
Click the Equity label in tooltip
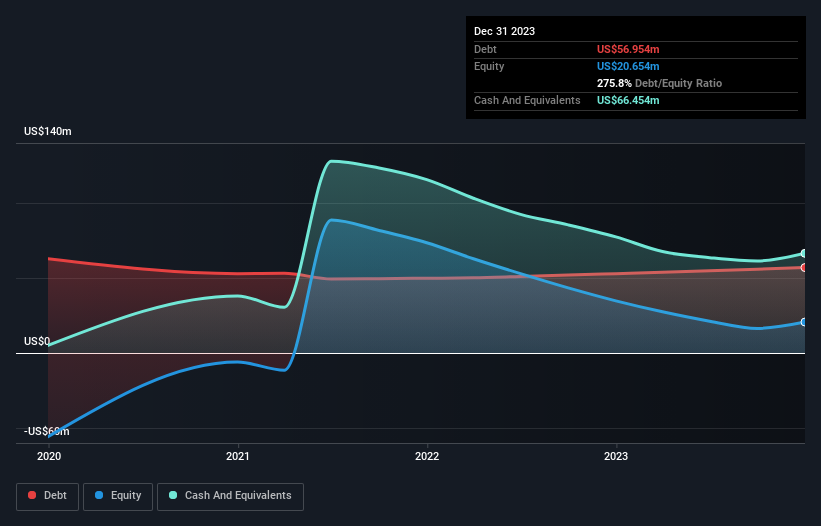489,66
